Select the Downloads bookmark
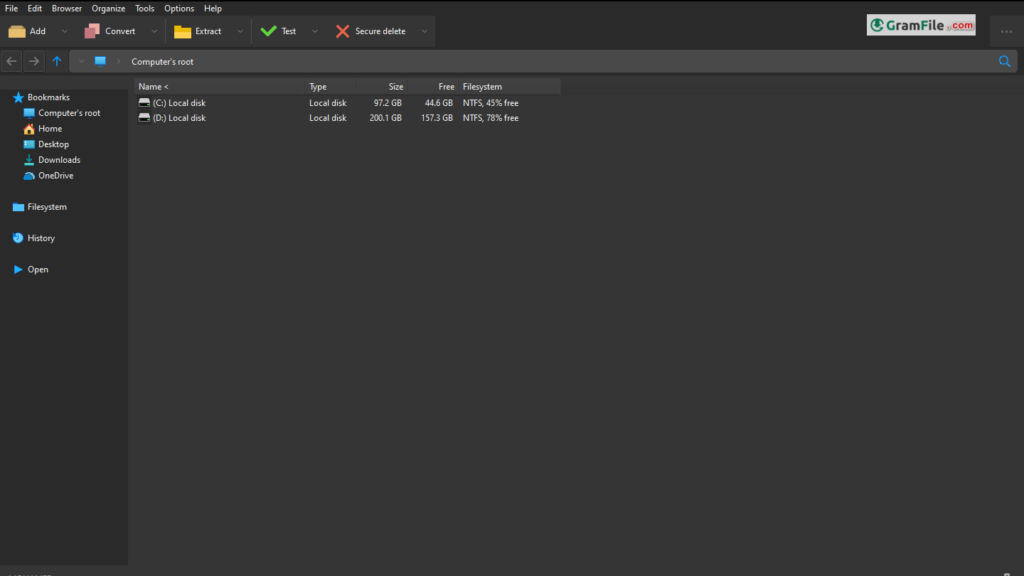This screenshot has width=1024, height=576. tap(59, 160)
